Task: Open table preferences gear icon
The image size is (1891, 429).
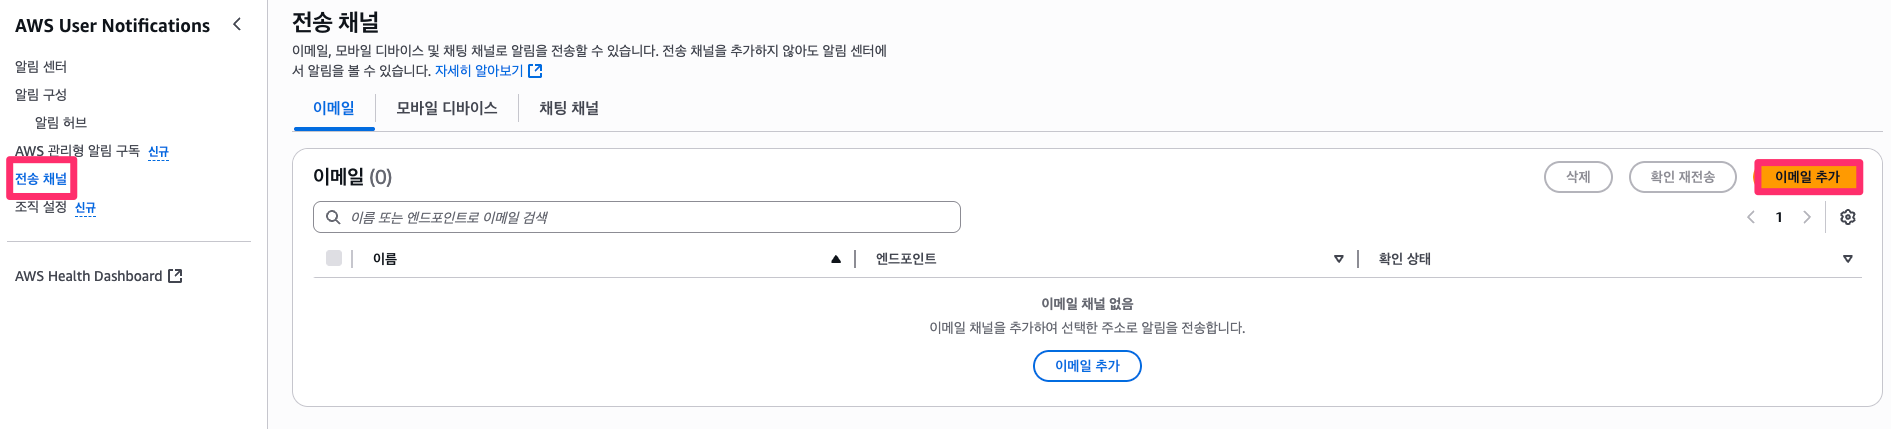Action: 1847,217
